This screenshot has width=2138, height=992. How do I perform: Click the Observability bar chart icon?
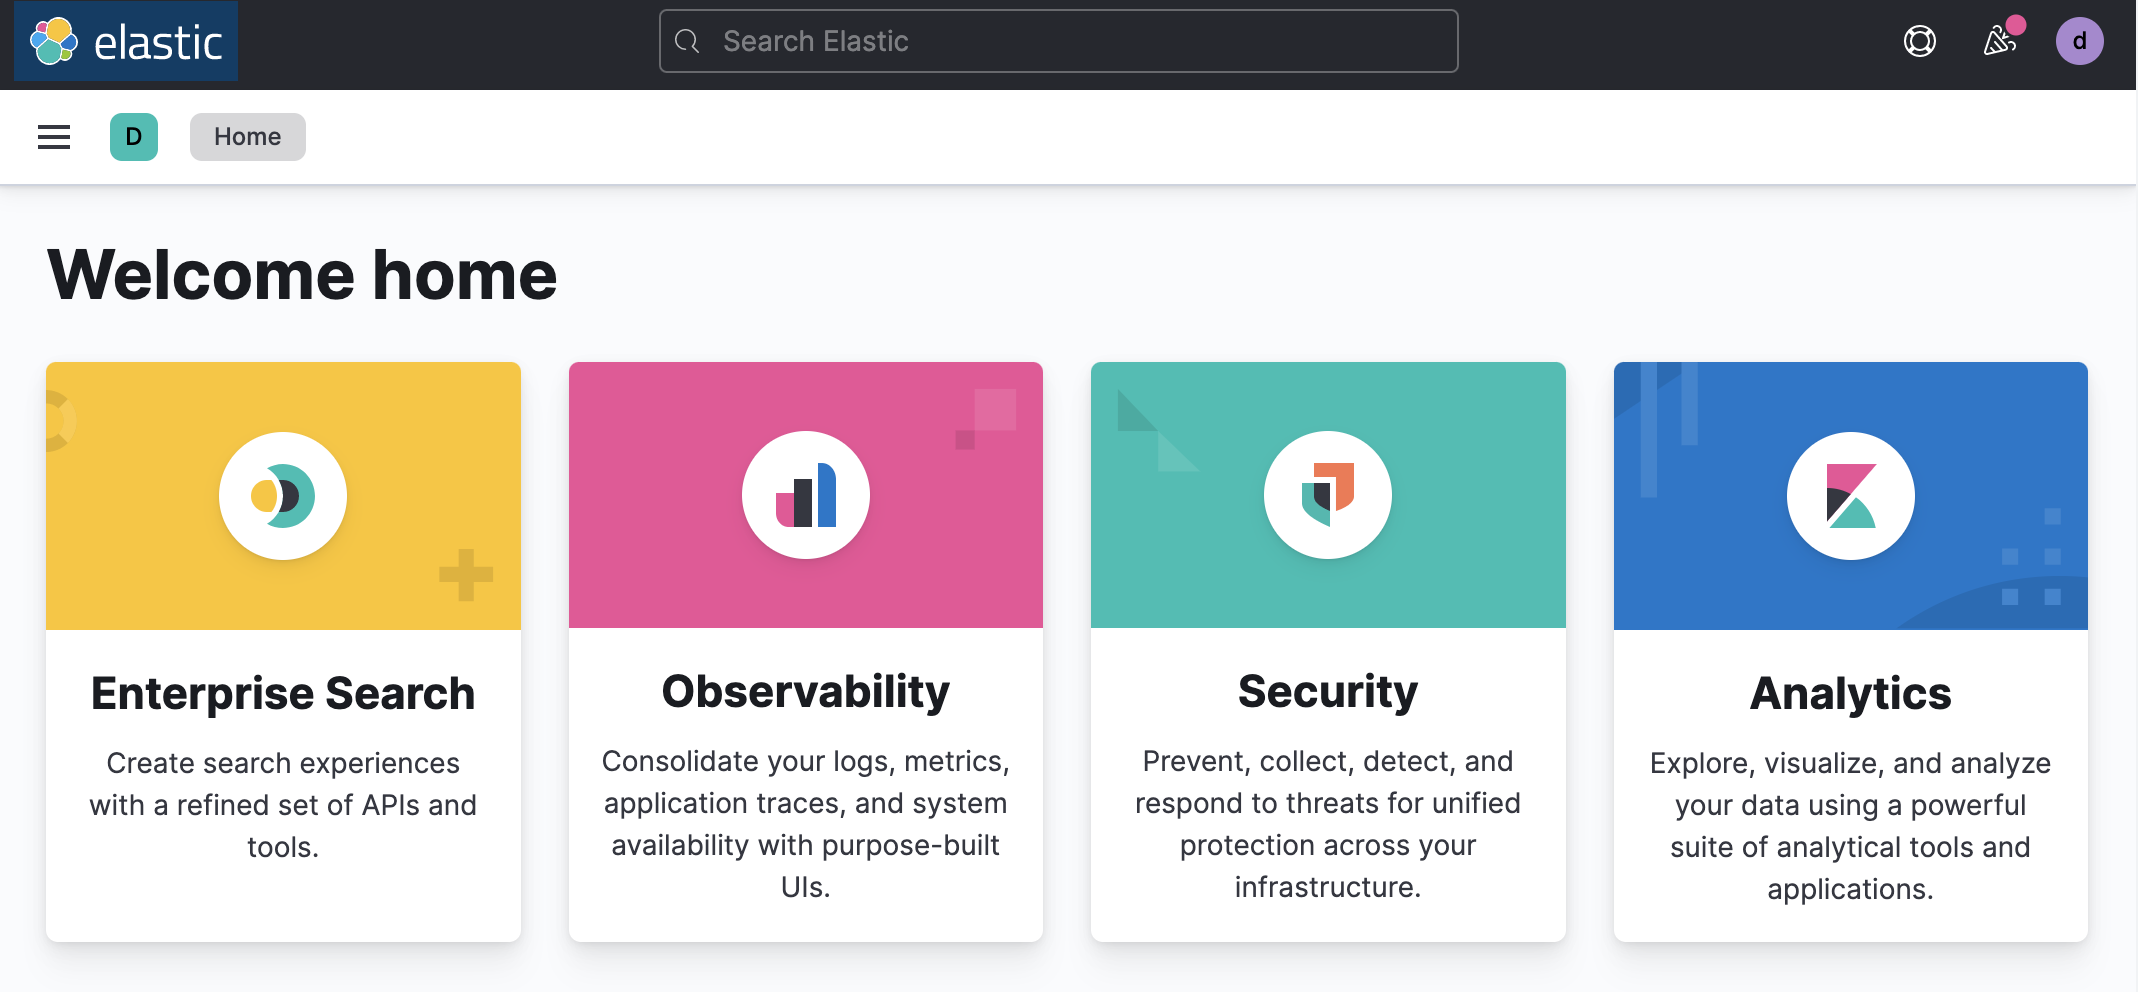(806, 495)
